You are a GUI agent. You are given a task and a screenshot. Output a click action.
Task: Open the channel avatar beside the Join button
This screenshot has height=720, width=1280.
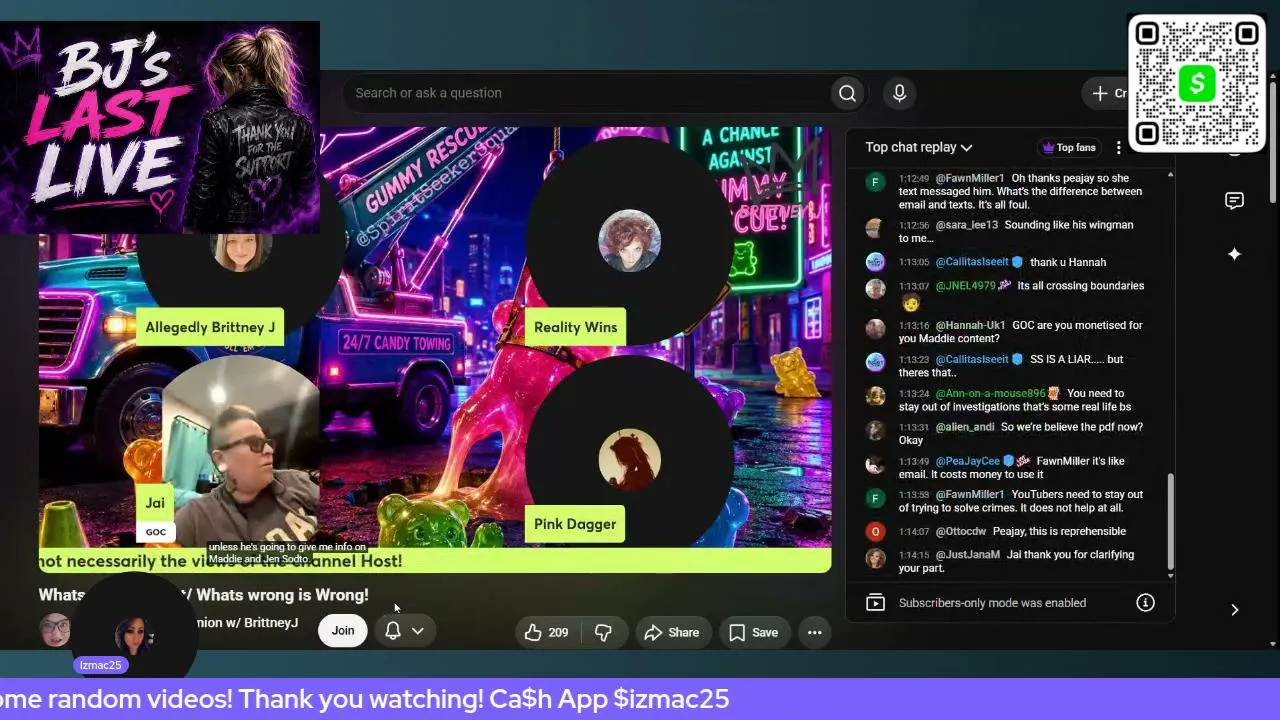(55, 631)
